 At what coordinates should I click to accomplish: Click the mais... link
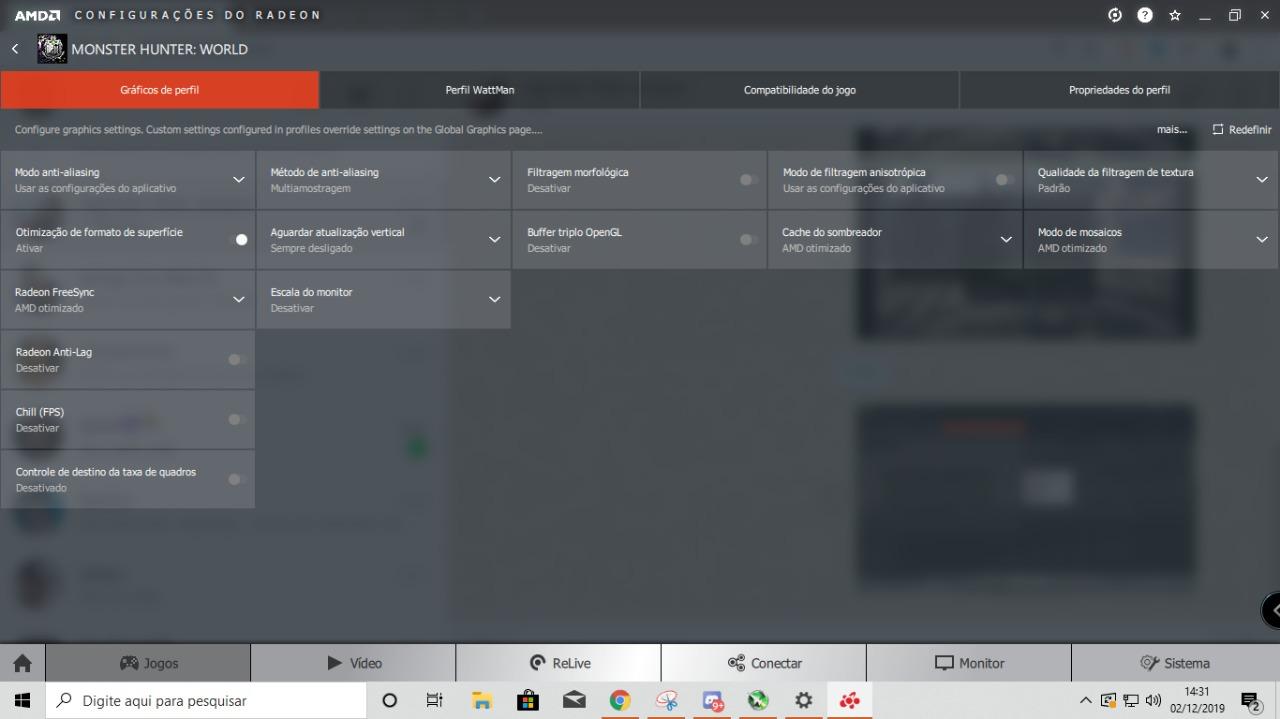tap(1172, 130)
